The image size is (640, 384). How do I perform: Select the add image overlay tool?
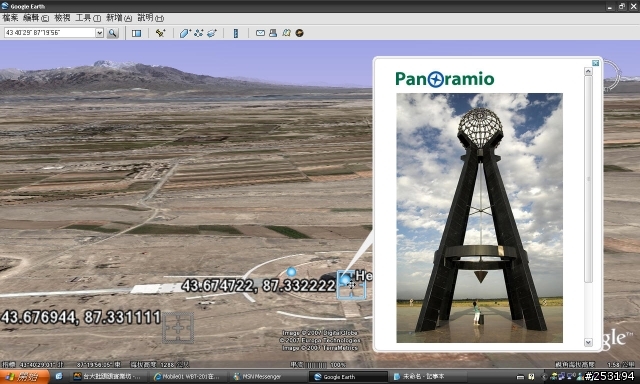212,33
